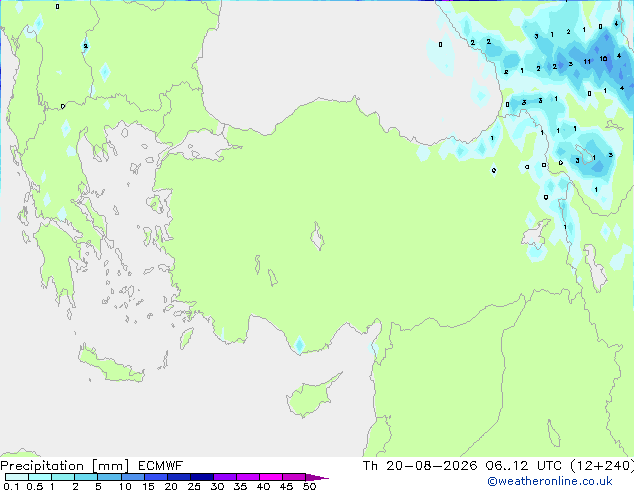The height and width of the screenshot is (490, 634).
Task: Click the legend label '0.1'
Action: 11,486
